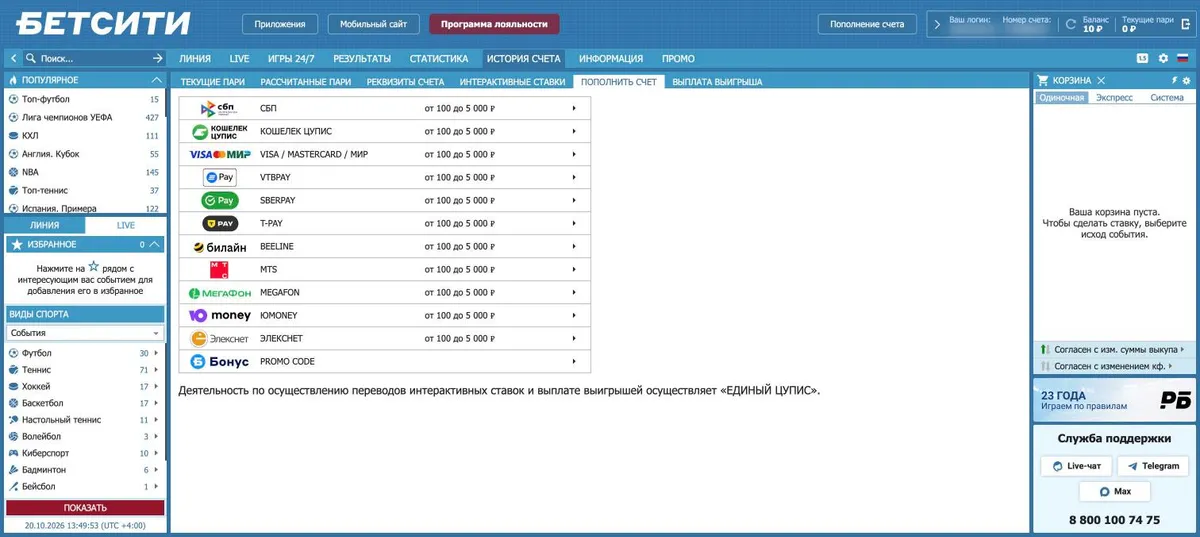Open site settings gear in the navigation bar
Screen dimensions: 1200x537
[x=1163, y=59]
